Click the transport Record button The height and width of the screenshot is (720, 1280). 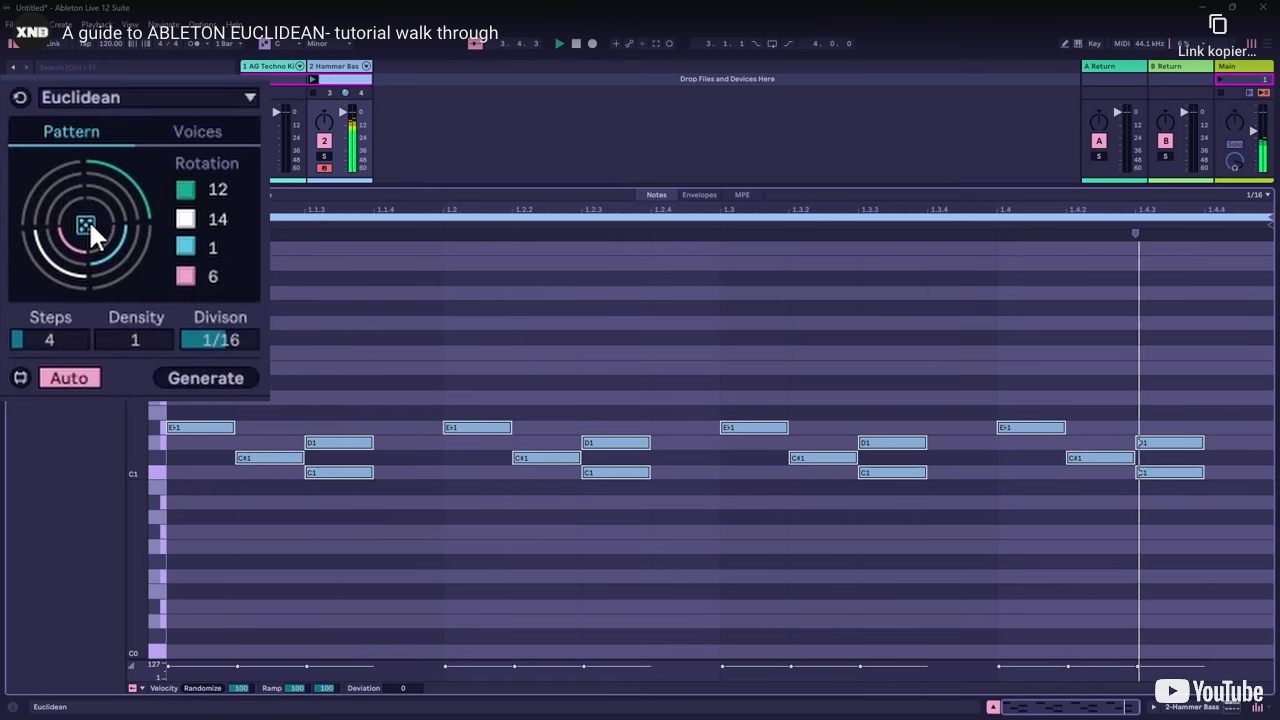[592, 43]
